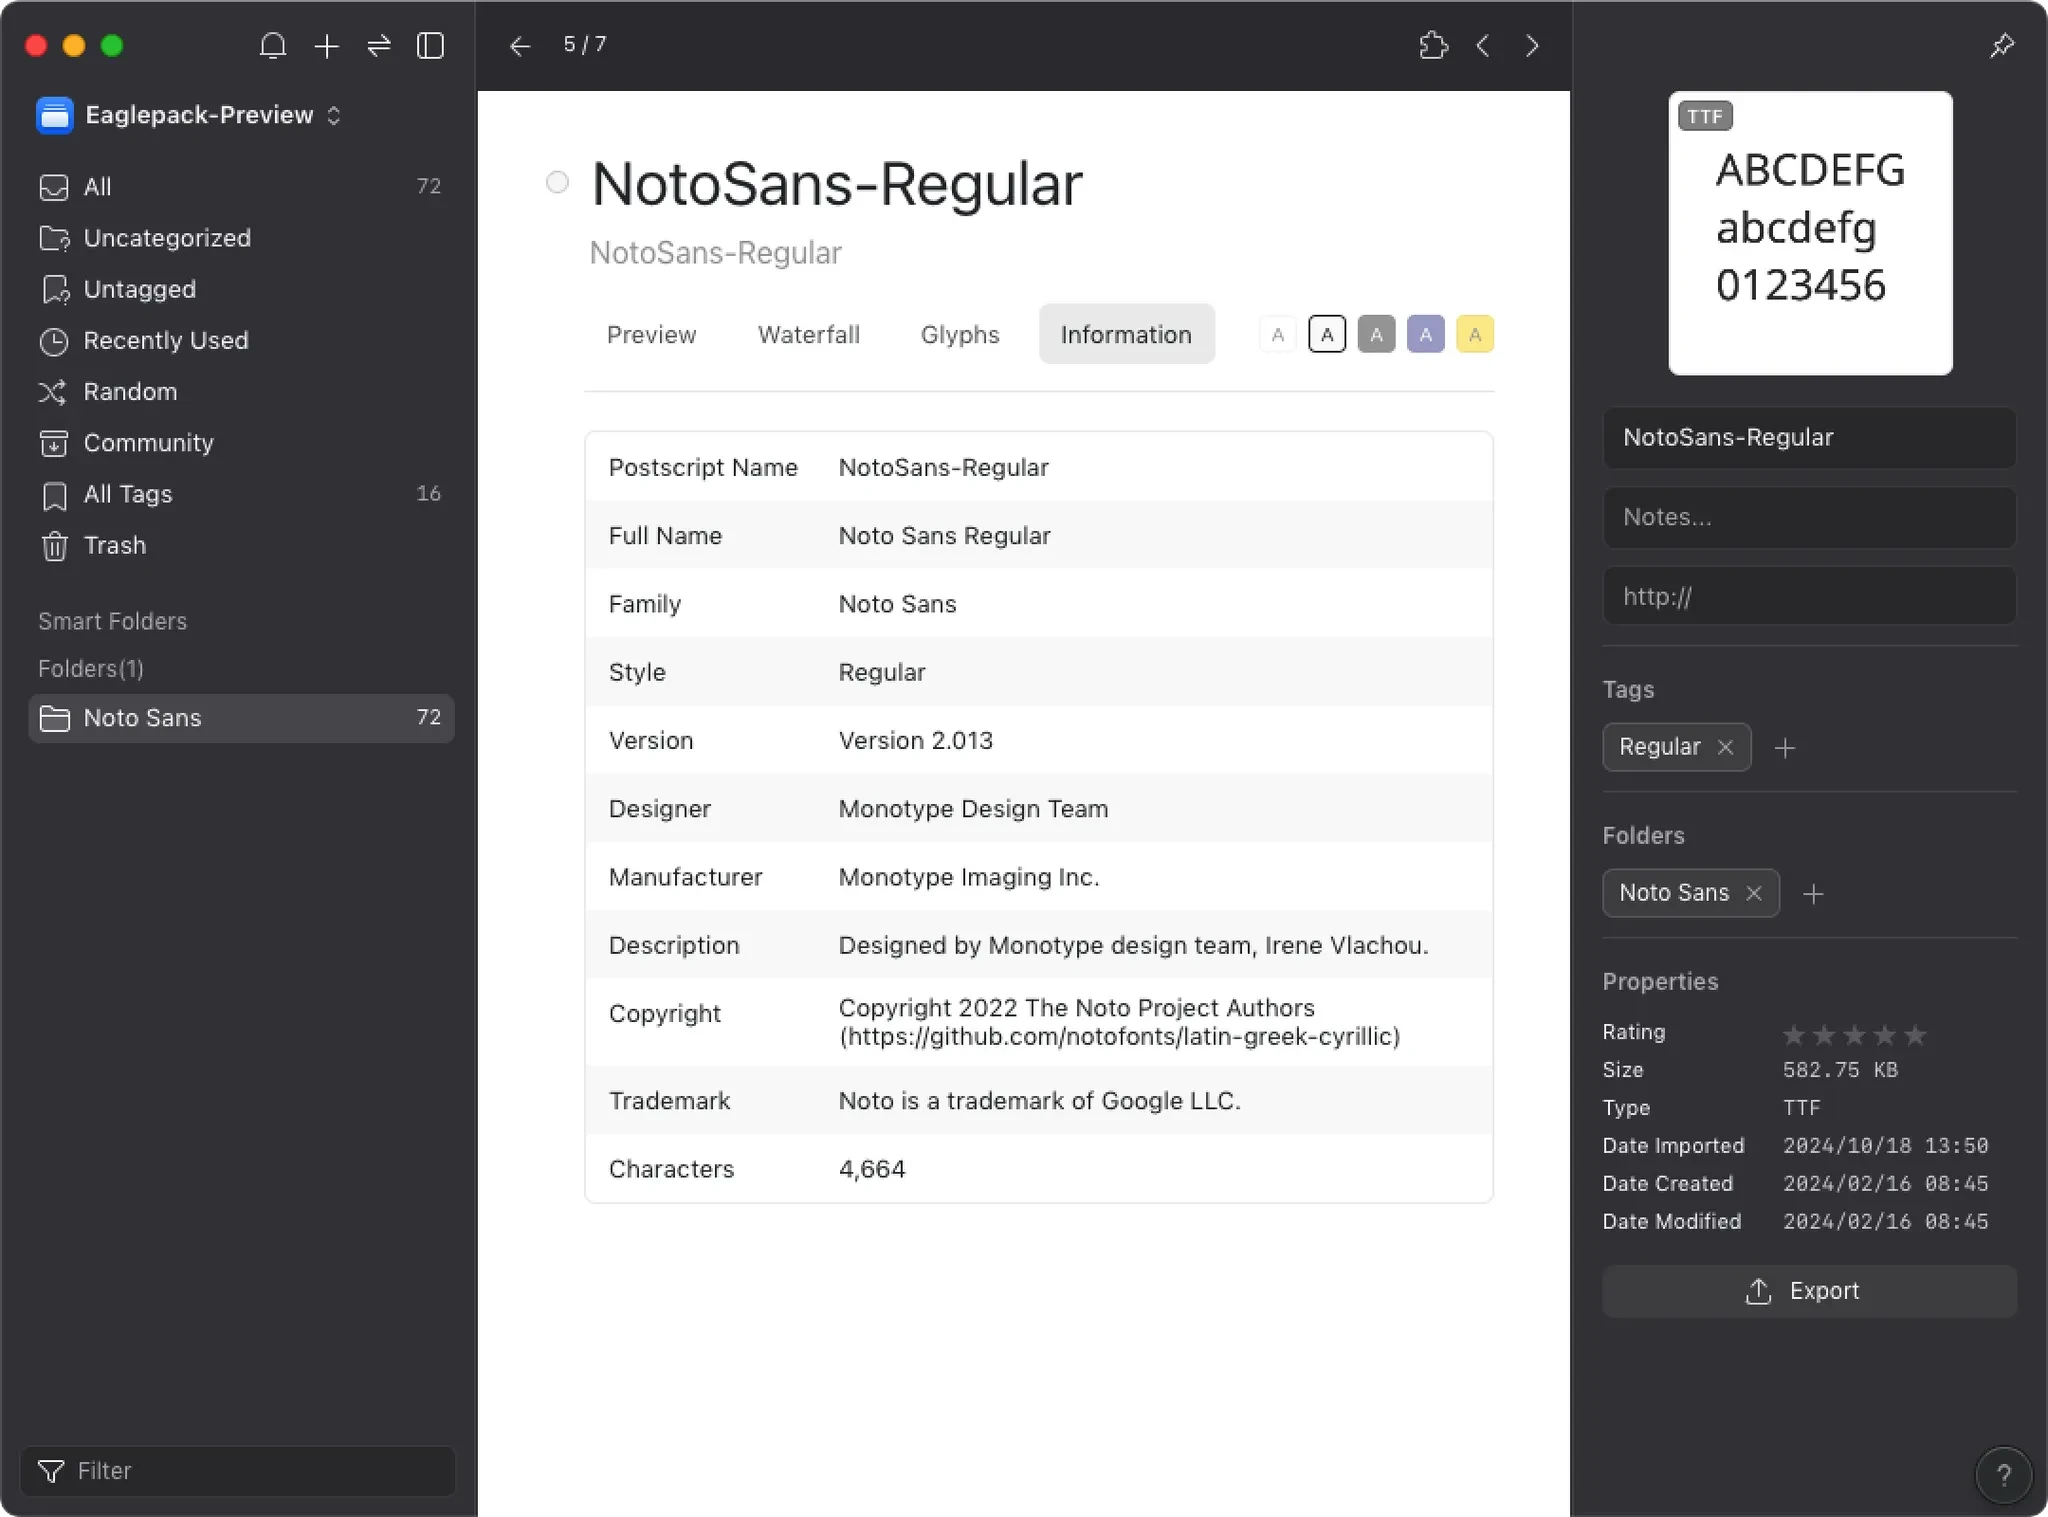Click the Export button
Image resolution: width=2048 pixels, height=1517 pixels.
point(1809,1291)
